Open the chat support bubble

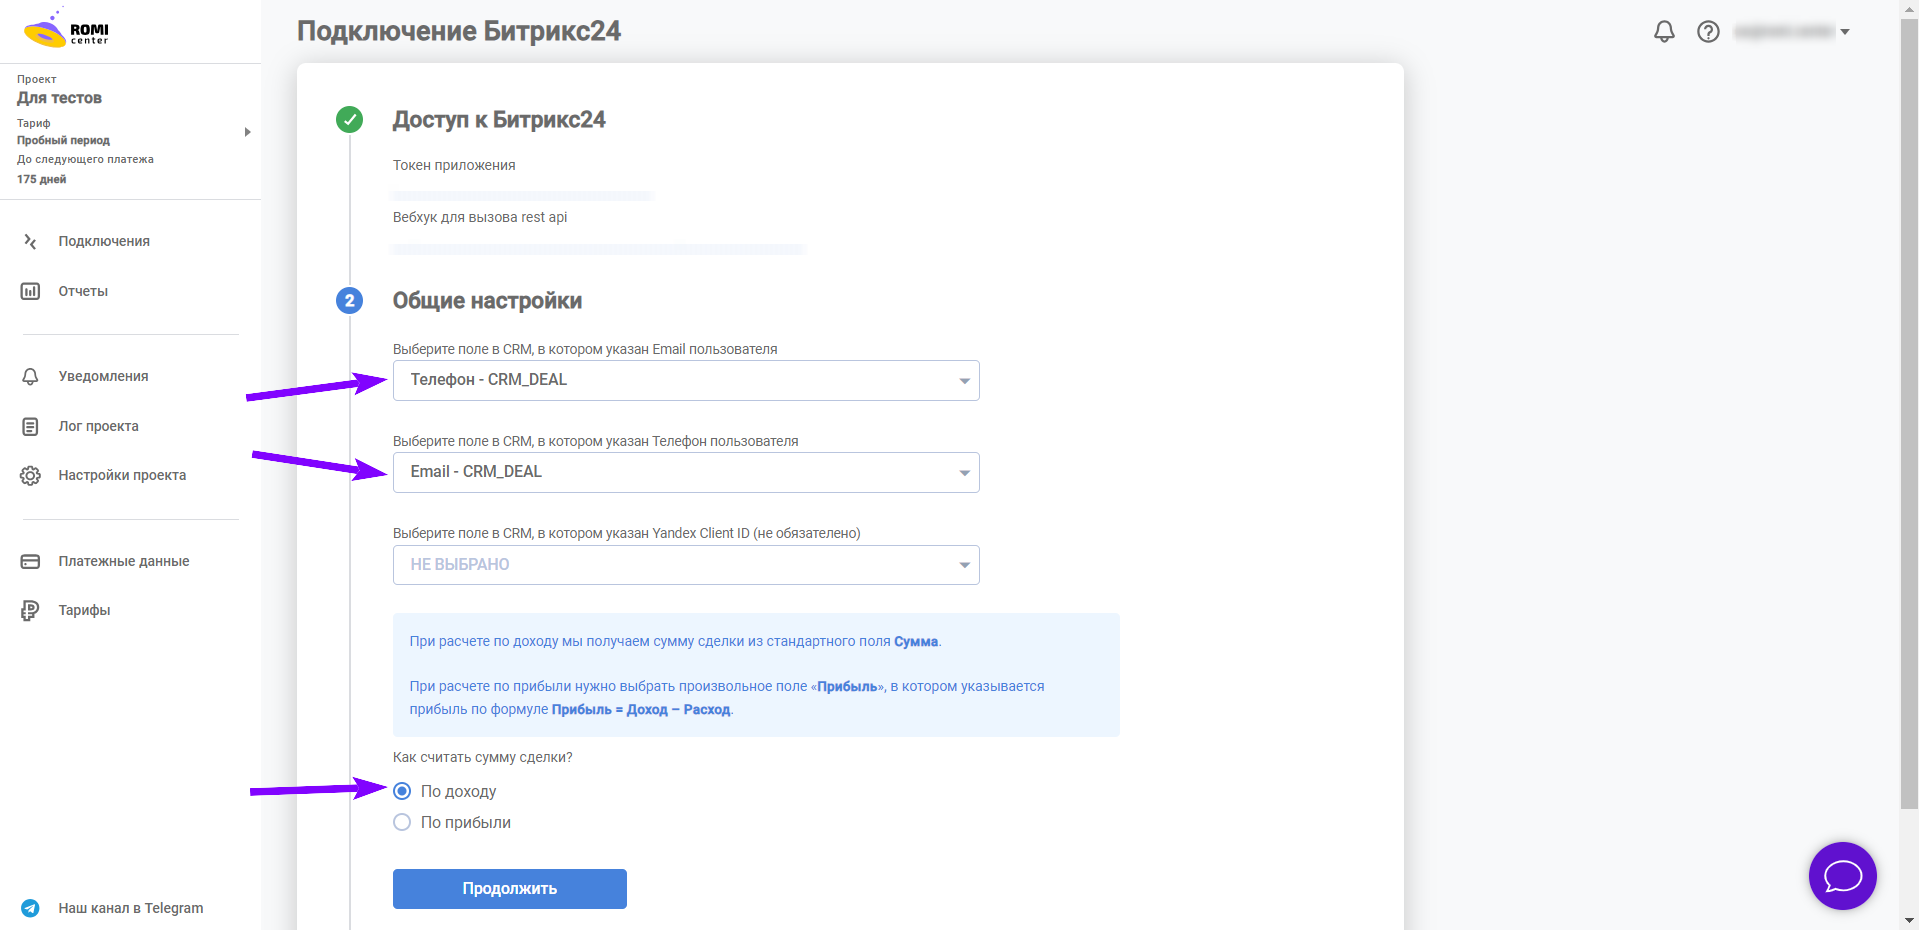[x=1842, y=876]
